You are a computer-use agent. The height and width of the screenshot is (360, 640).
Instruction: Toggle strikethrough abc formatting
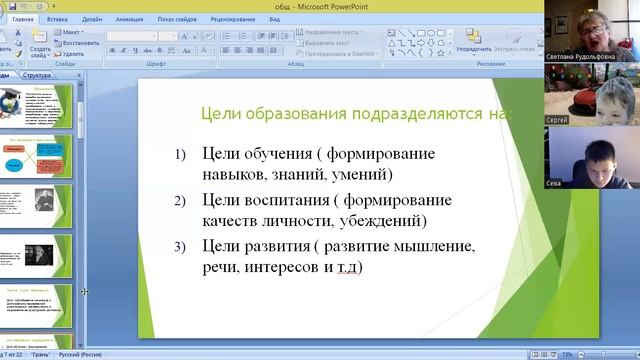pos(147,50)
